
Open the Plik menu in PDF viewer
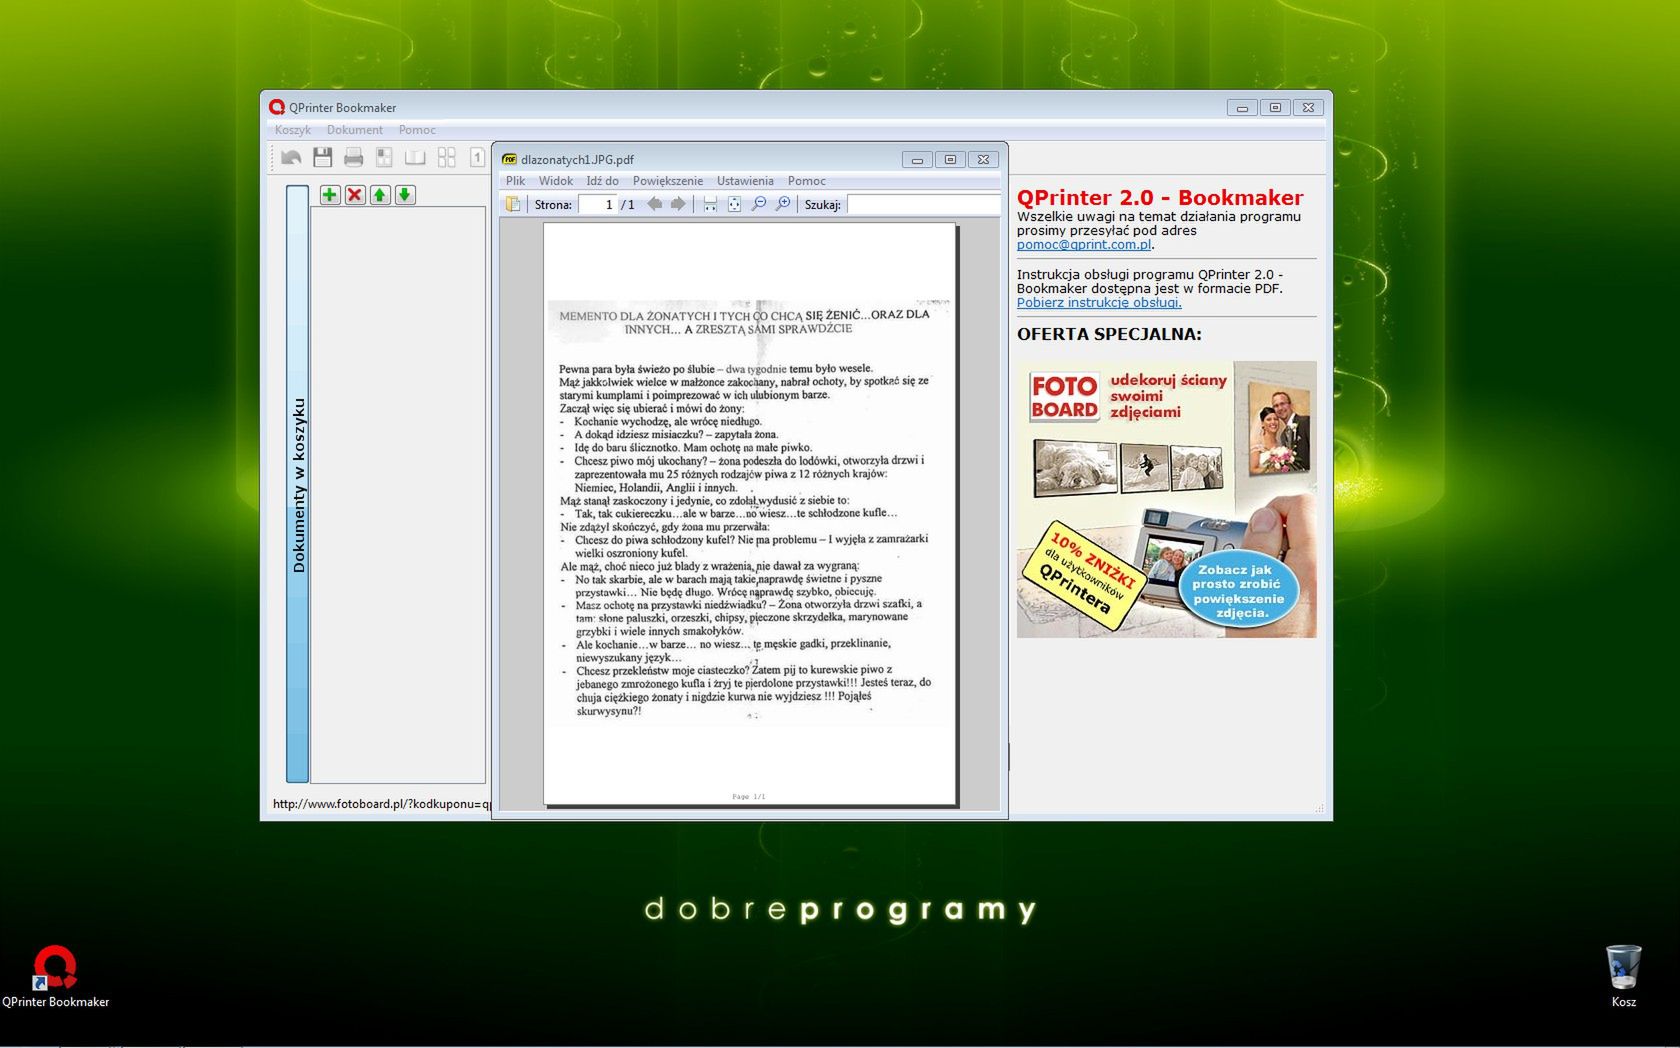pyautogui.click(x=515, y=181)
